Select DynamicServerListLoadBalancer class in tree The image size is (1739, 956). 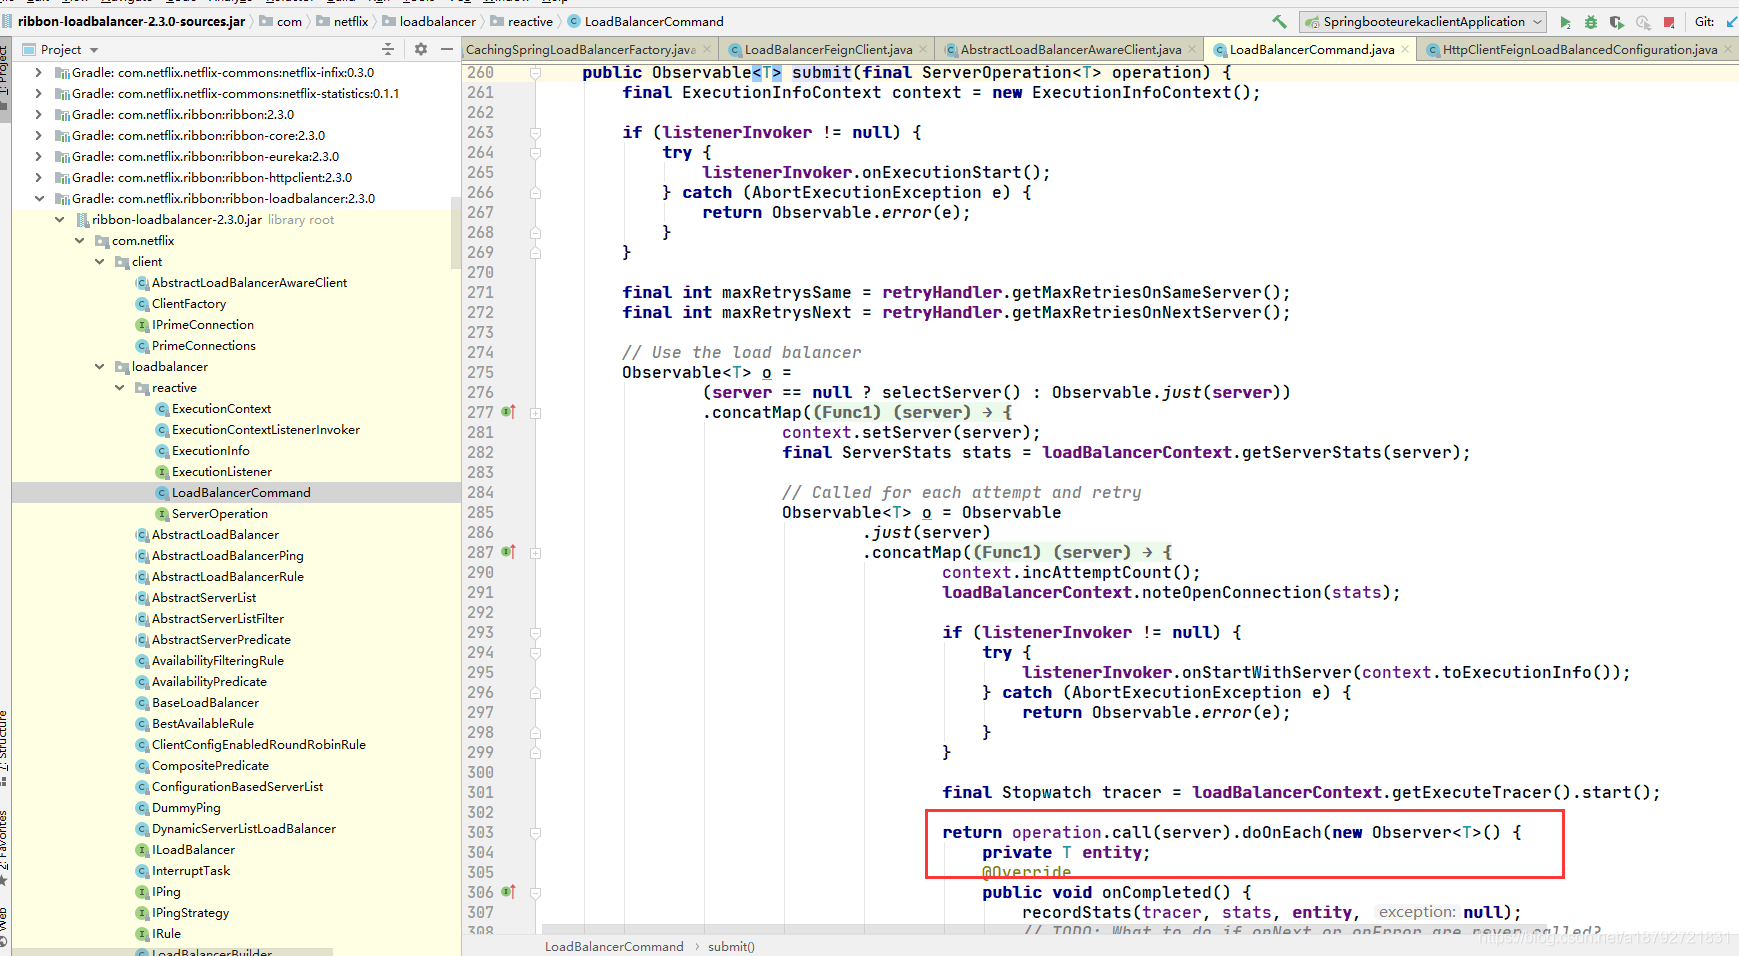244,829
